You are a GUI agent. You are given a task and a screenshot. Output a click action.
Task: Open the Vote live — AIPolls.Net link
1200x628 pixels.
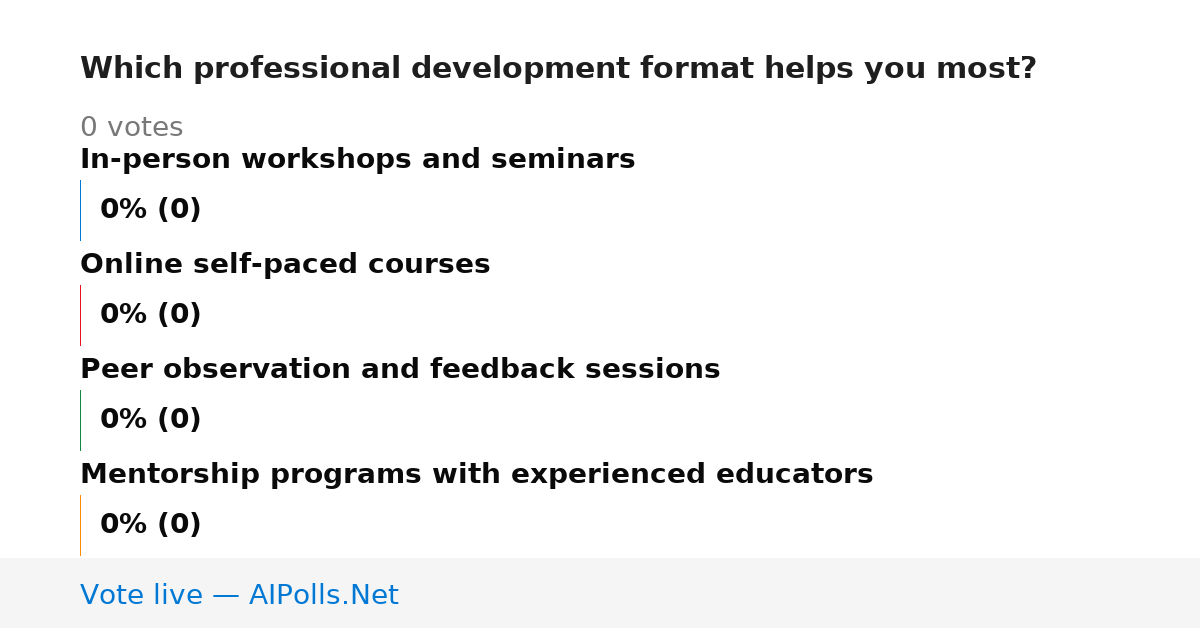(x=239, y=596)
